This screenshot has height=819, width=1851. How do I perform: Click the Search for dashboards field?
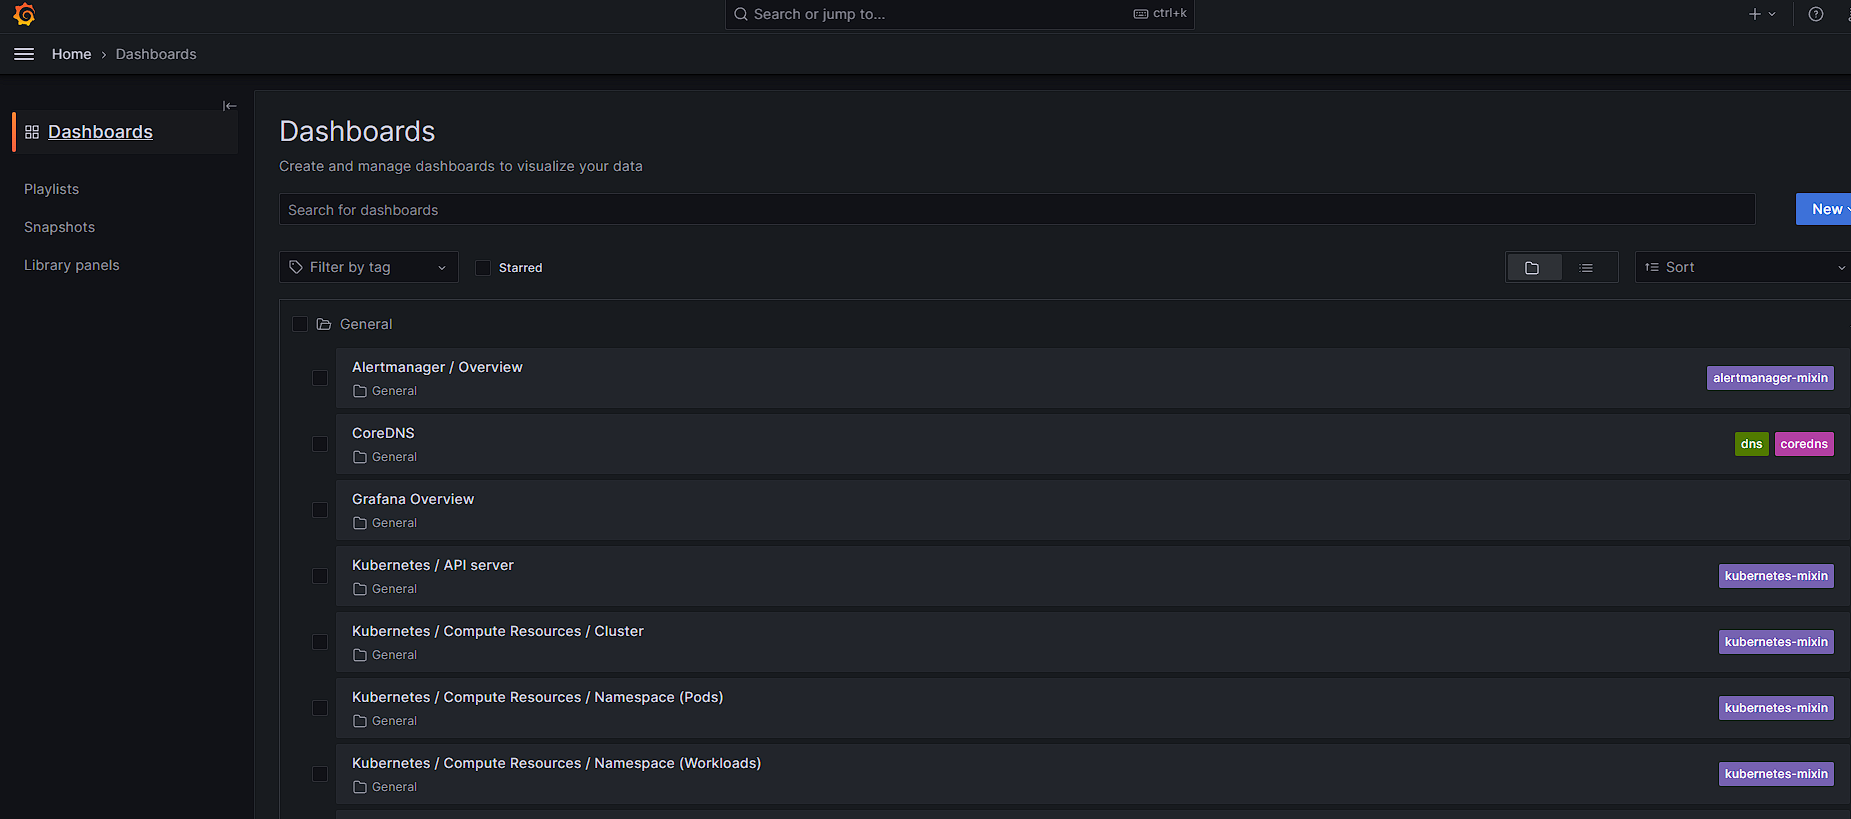click(1017, 209)
